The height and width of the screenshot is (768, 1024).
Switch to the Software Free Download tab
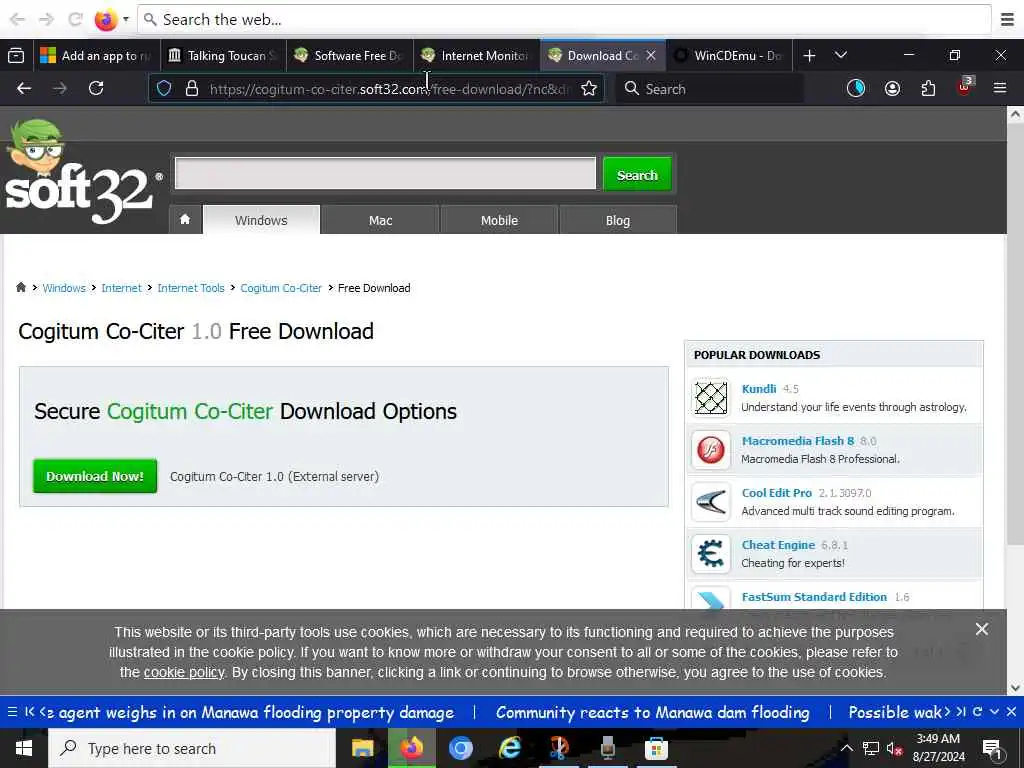(x=349, y=56)
